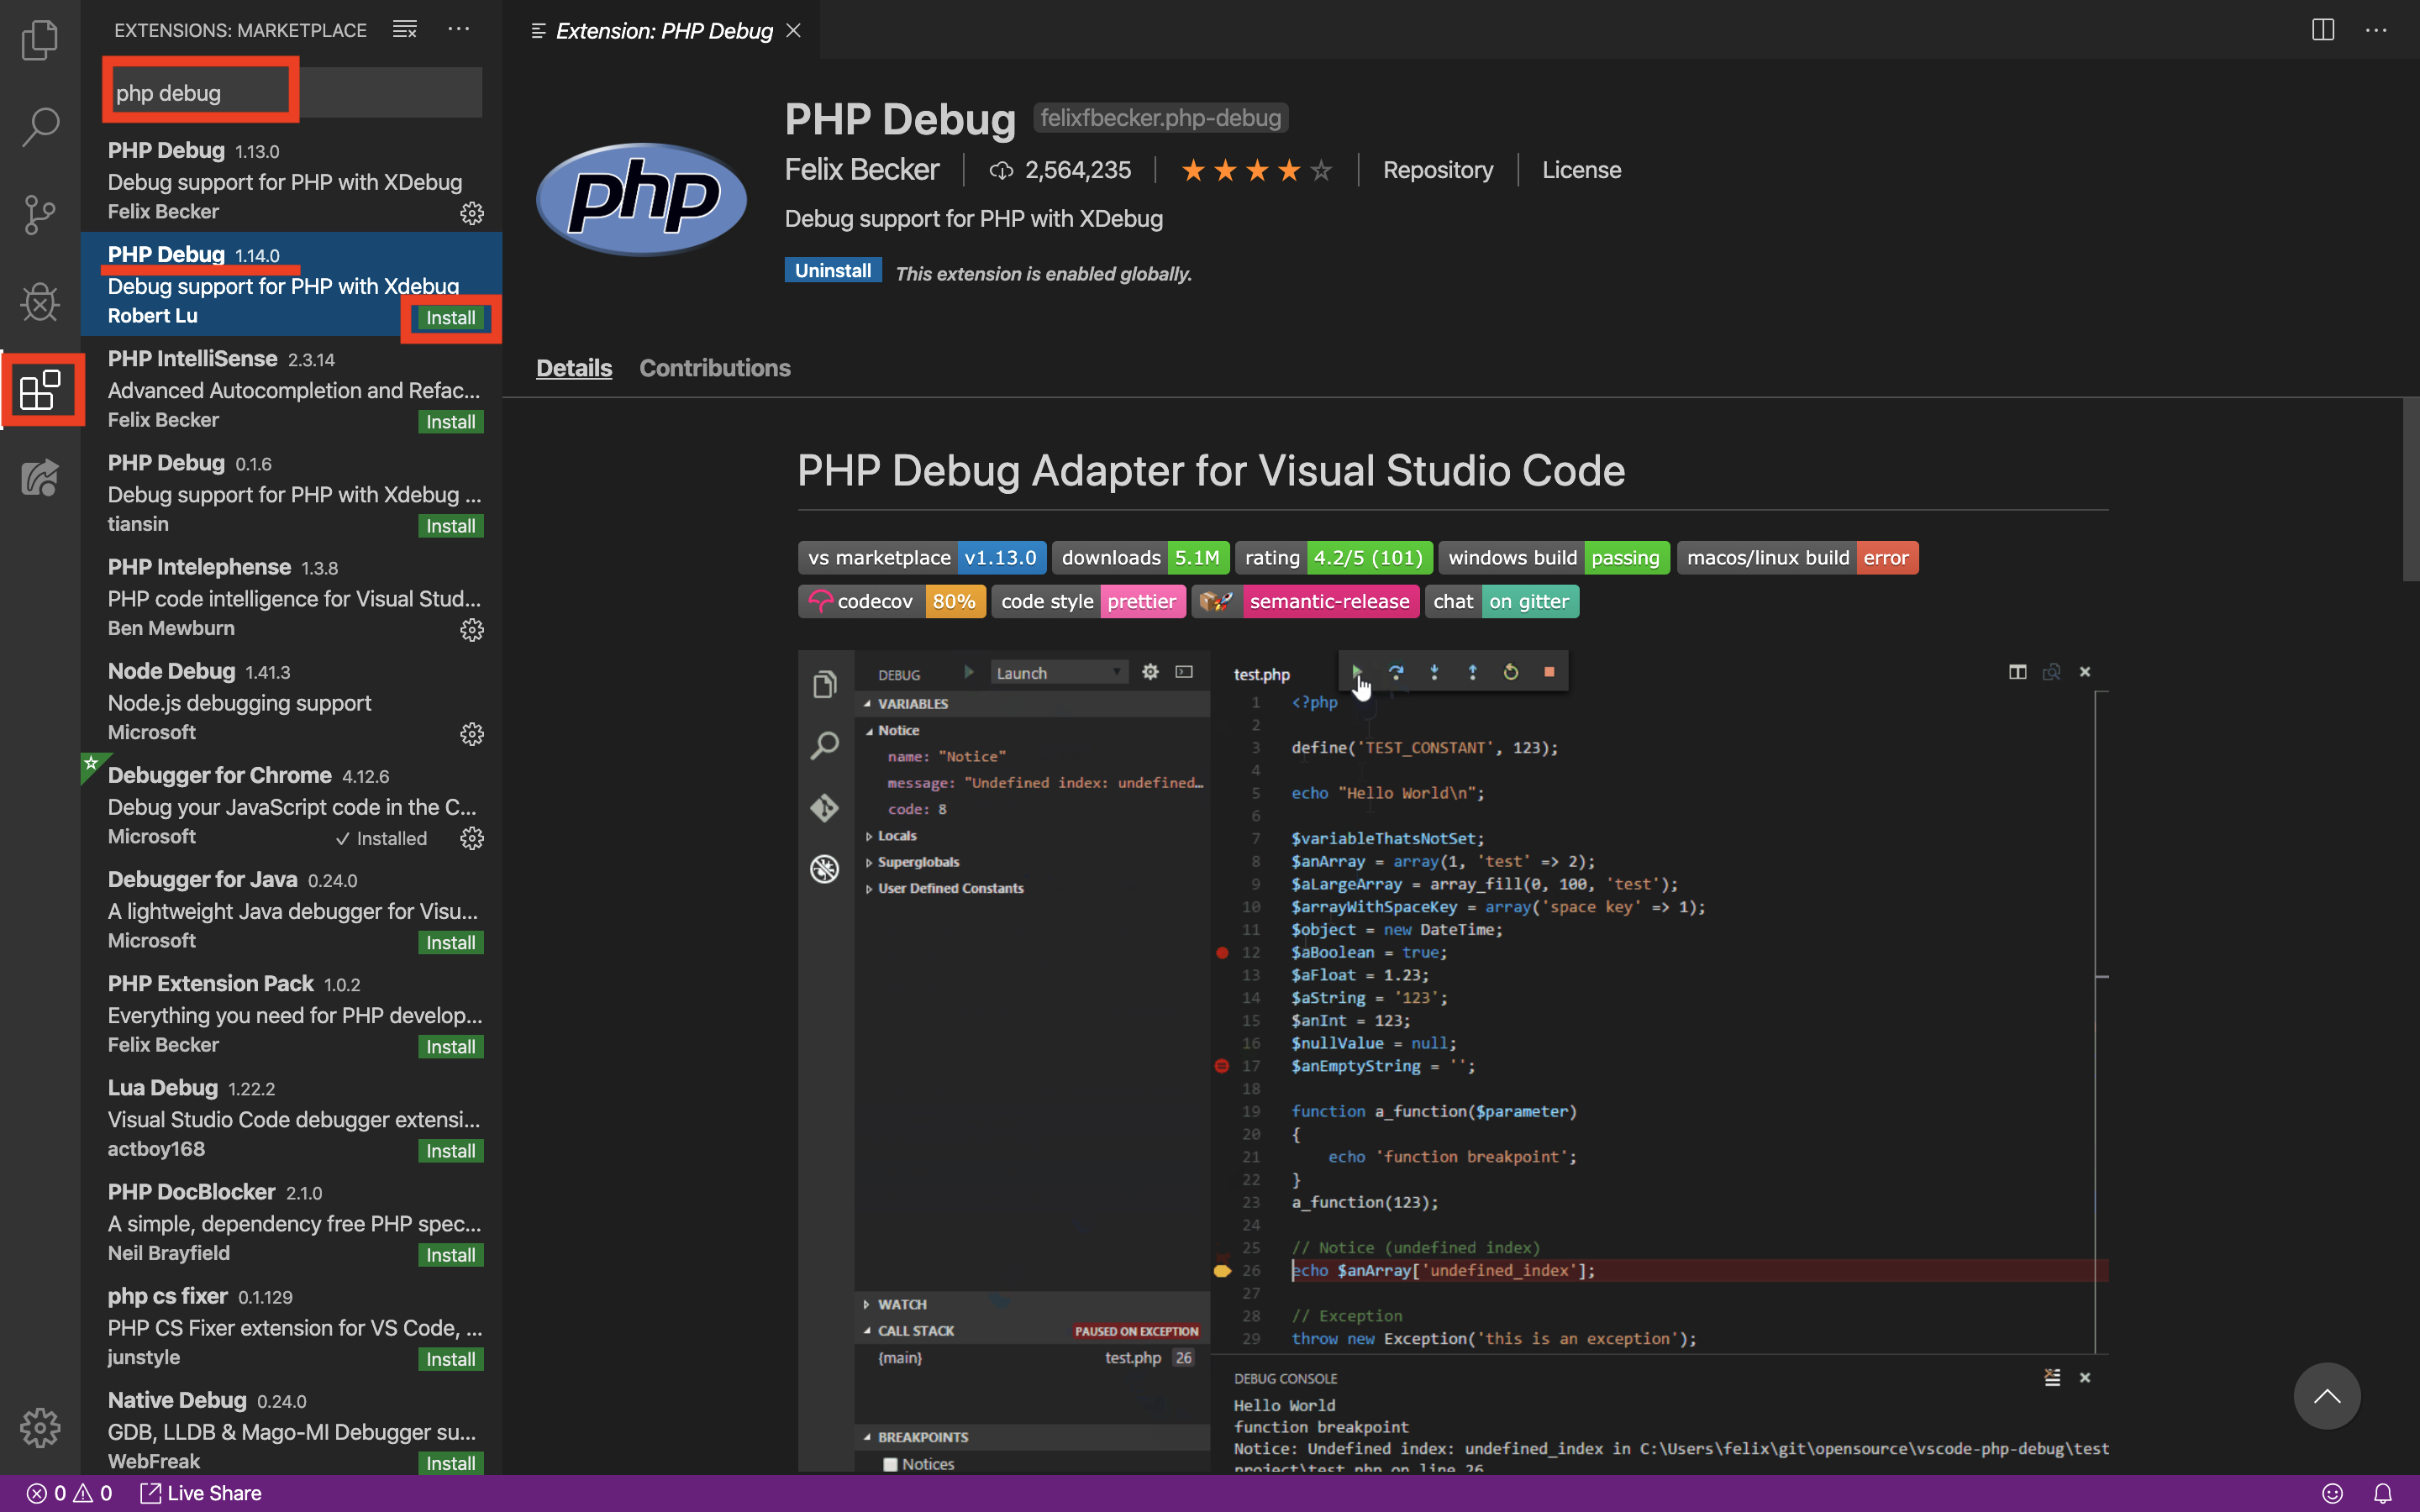This screenshot has height=1512, width=2420.
Task: Install PHP Debug by Robert Lu
Action: (x=450, y=318)
